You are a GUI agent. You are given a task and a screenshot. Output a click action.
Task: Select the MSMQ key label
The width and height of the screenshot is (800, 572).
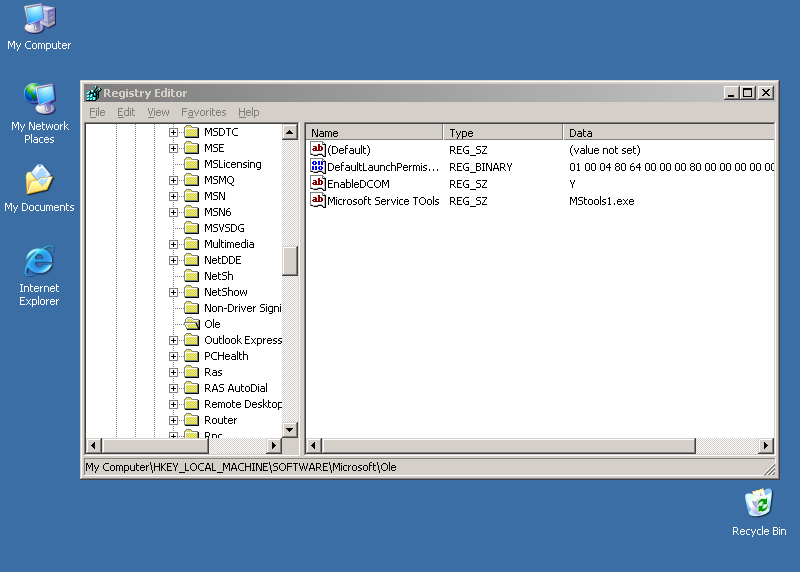pyautogui.click(x=219, y=181)
